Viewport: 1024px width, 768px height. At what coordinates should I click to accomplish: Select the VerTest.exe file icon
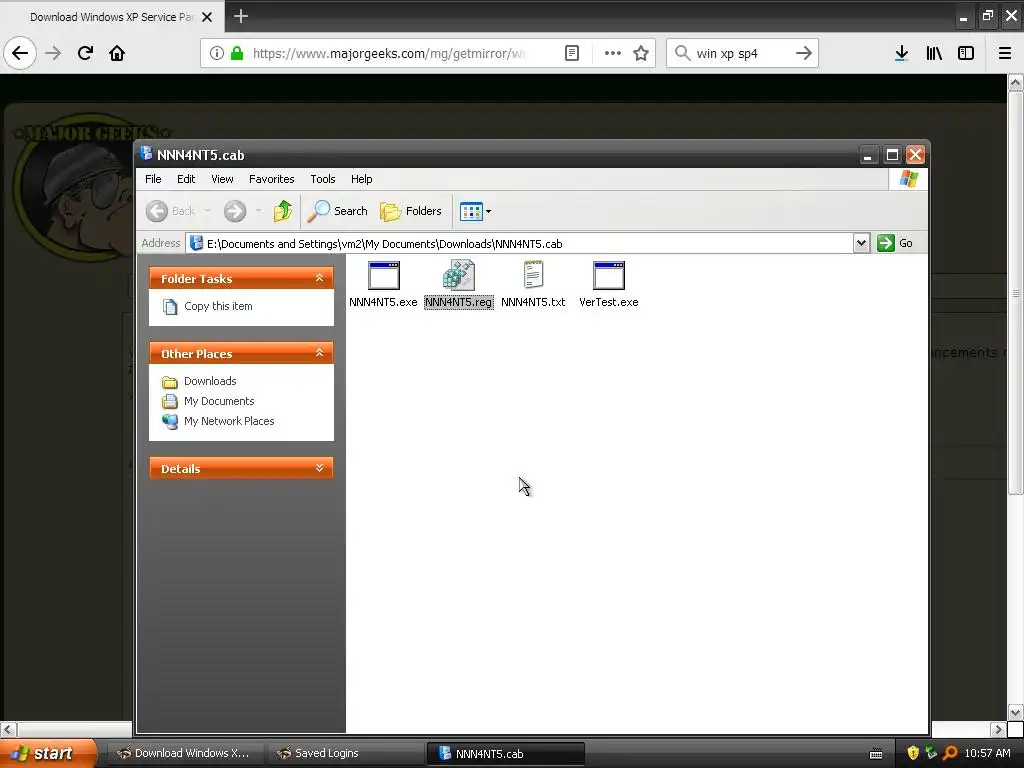pyautogui.click(x=609, y=276)
